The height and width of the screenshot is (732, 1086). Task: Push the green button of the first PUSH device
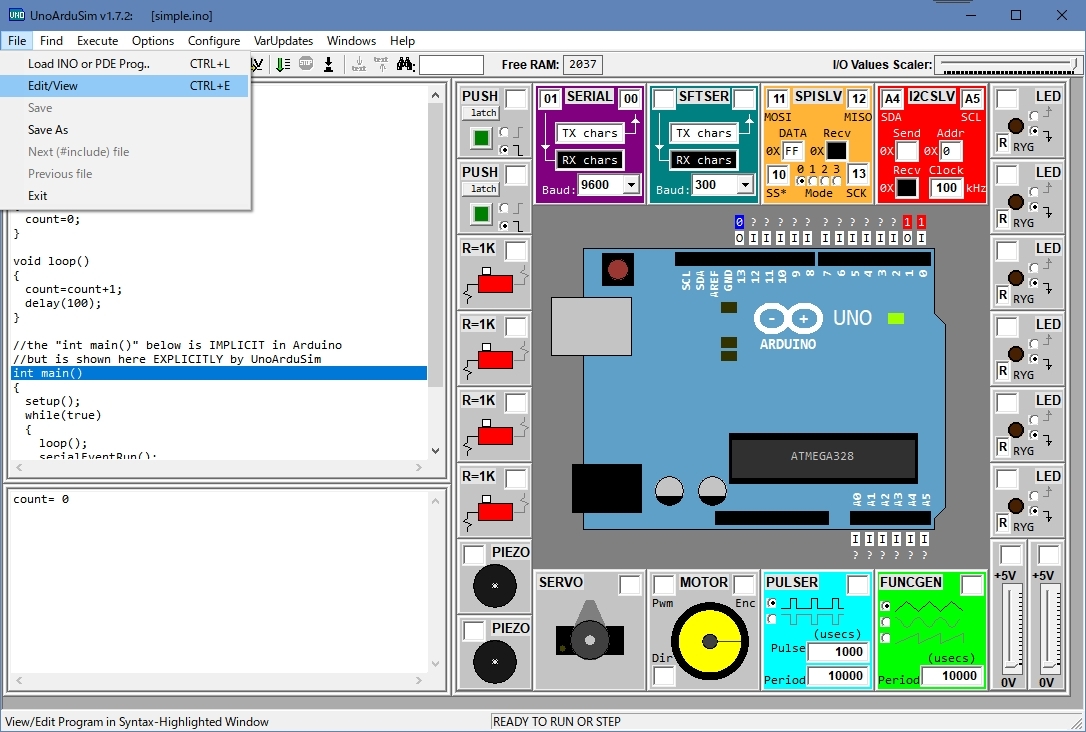click(481, 138)
